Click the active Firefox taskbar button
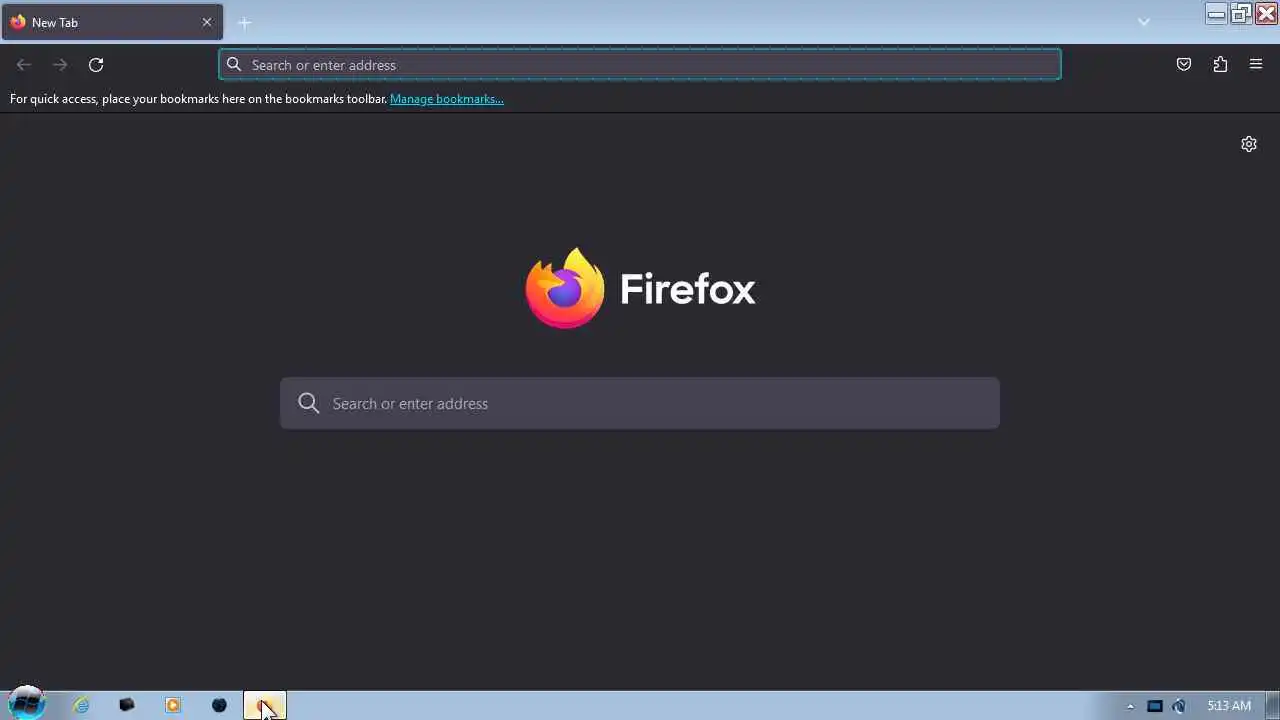1280x720 pixels. (265, 705)
